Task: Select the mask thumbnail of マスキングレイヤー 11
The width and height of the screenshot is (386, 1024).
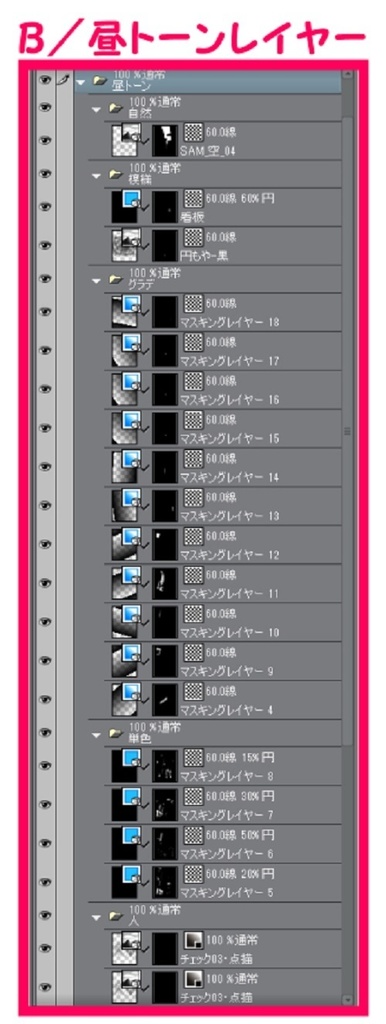Action: [x=165, y=583]
